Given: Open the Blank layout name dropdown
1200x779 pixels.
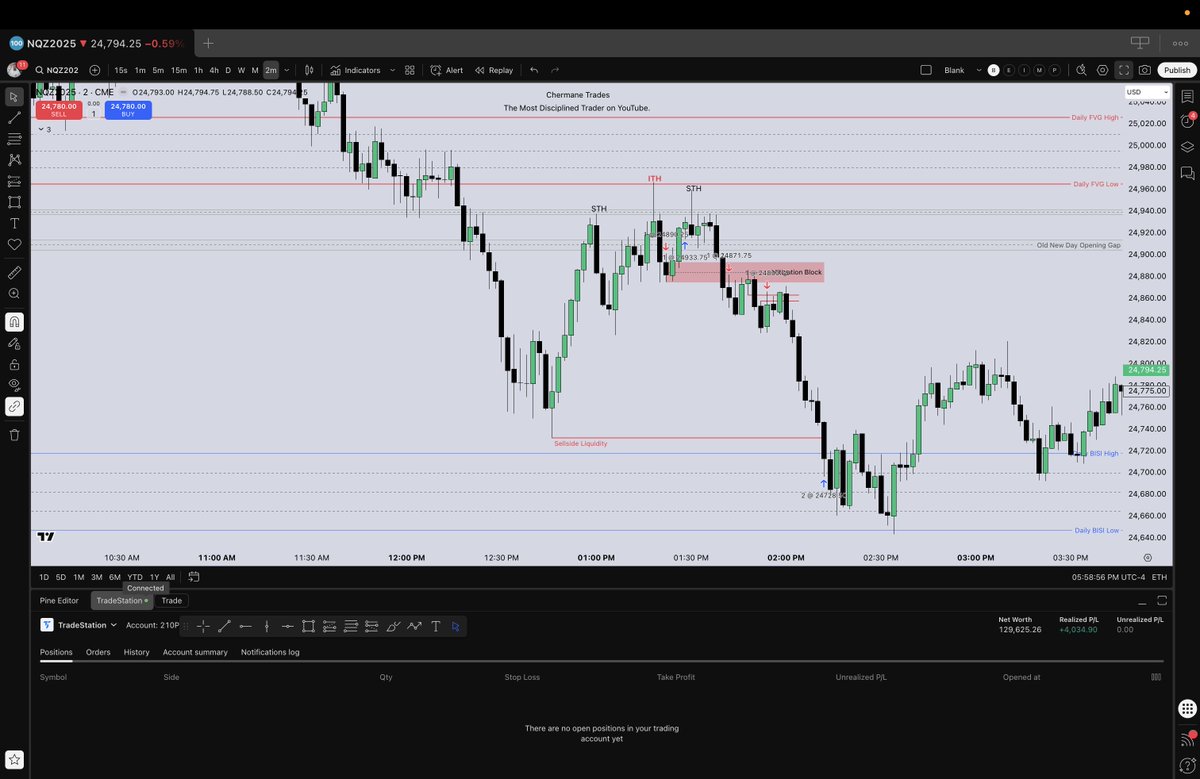Looking at the screenshot, I should tap(962, 70).
